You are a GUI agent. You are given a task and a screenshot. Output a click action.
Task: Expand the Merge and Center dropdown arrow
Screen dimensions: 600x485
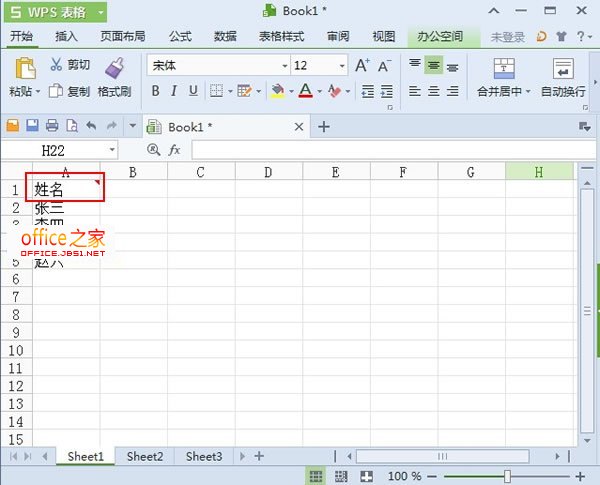(x=528, y=91)
